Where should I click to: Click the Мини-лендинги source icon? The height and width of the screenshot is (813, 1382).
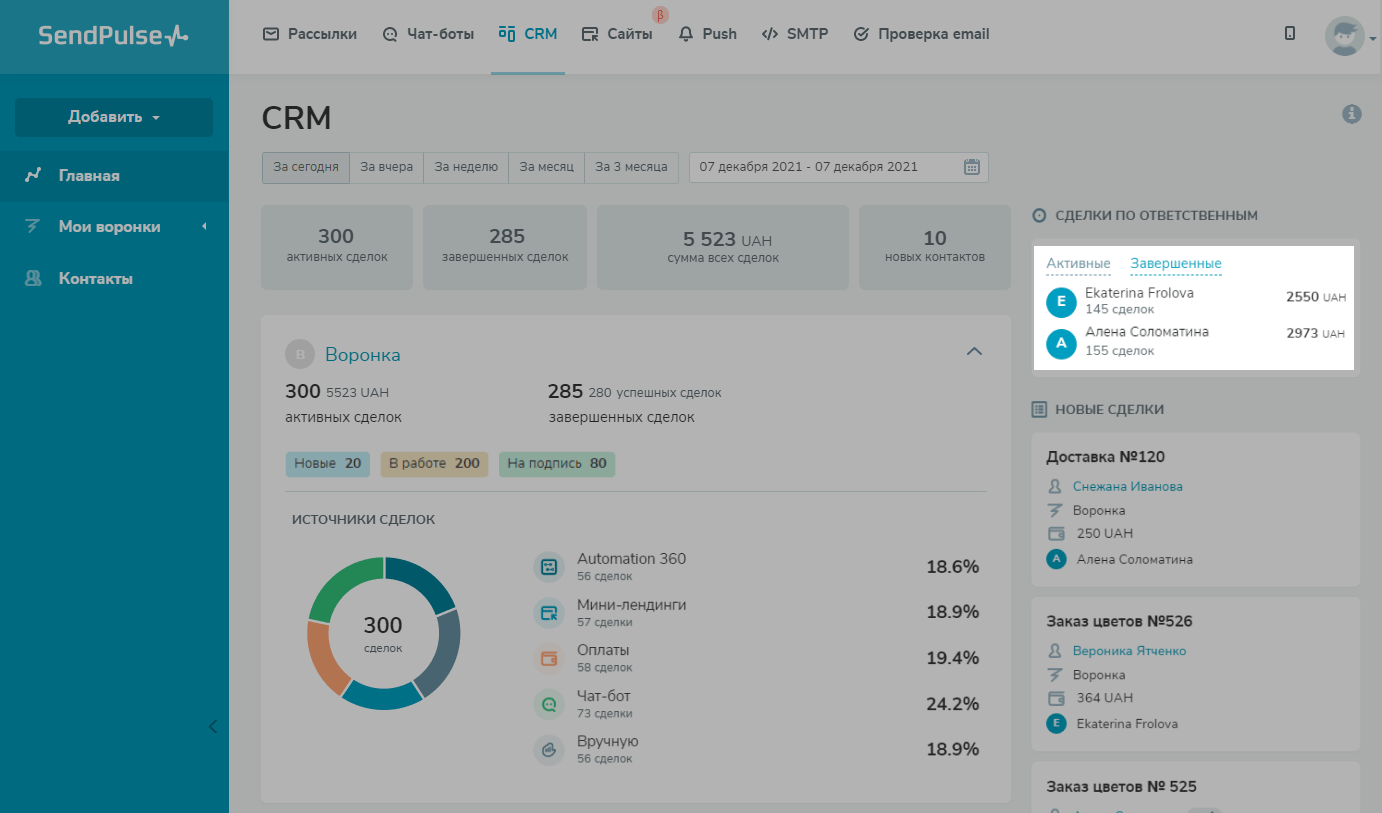click(x=549, y=613)
